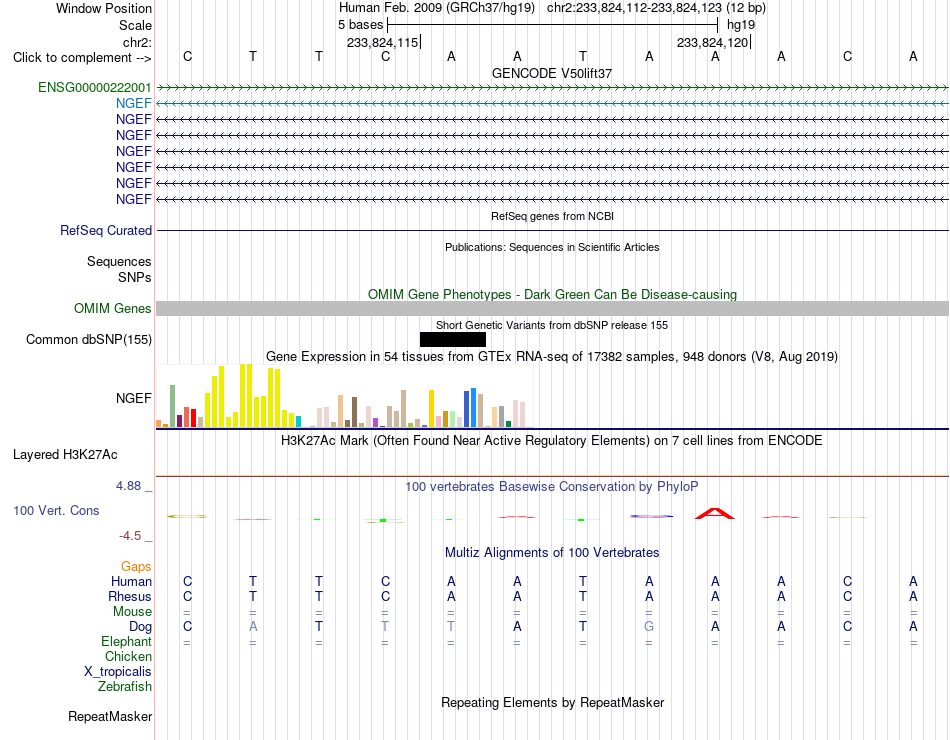
Task: Click the Click to complement label
Action: [x=82, y=58]
